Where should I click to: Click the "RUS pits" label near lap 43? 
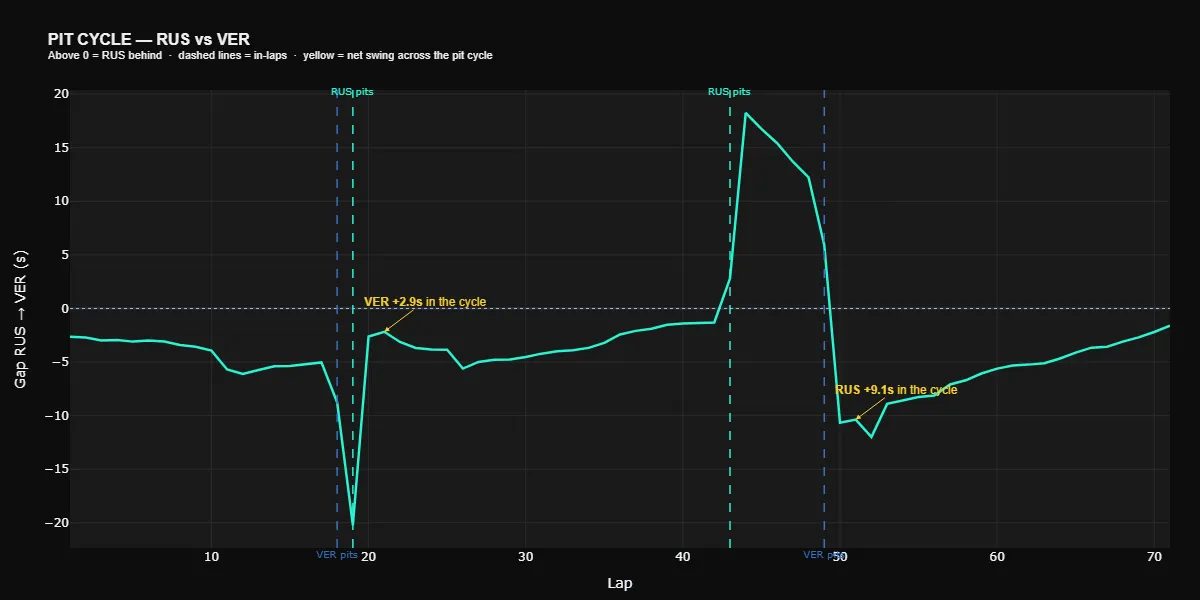729,92
